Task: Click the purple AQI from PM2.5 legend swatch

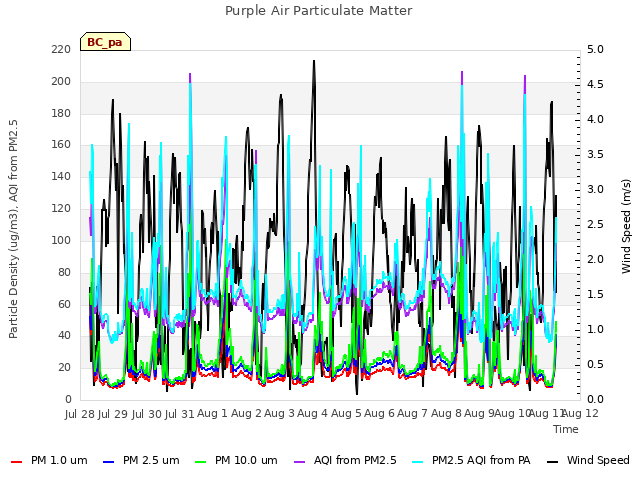Action: 299,462
